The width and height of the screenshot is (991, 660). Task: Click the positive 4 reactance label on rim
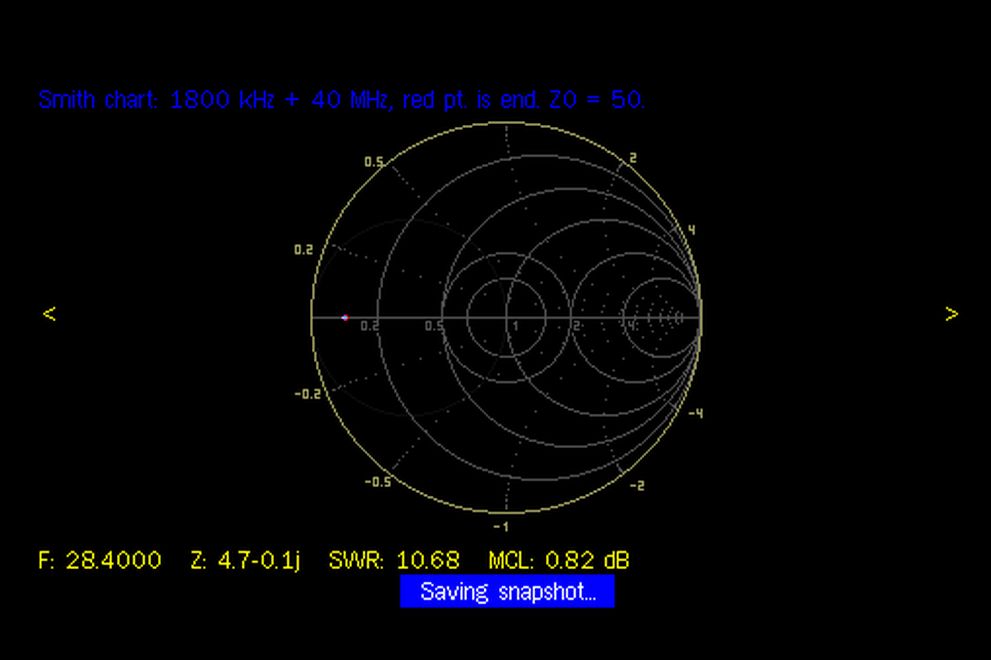point(691,230)
